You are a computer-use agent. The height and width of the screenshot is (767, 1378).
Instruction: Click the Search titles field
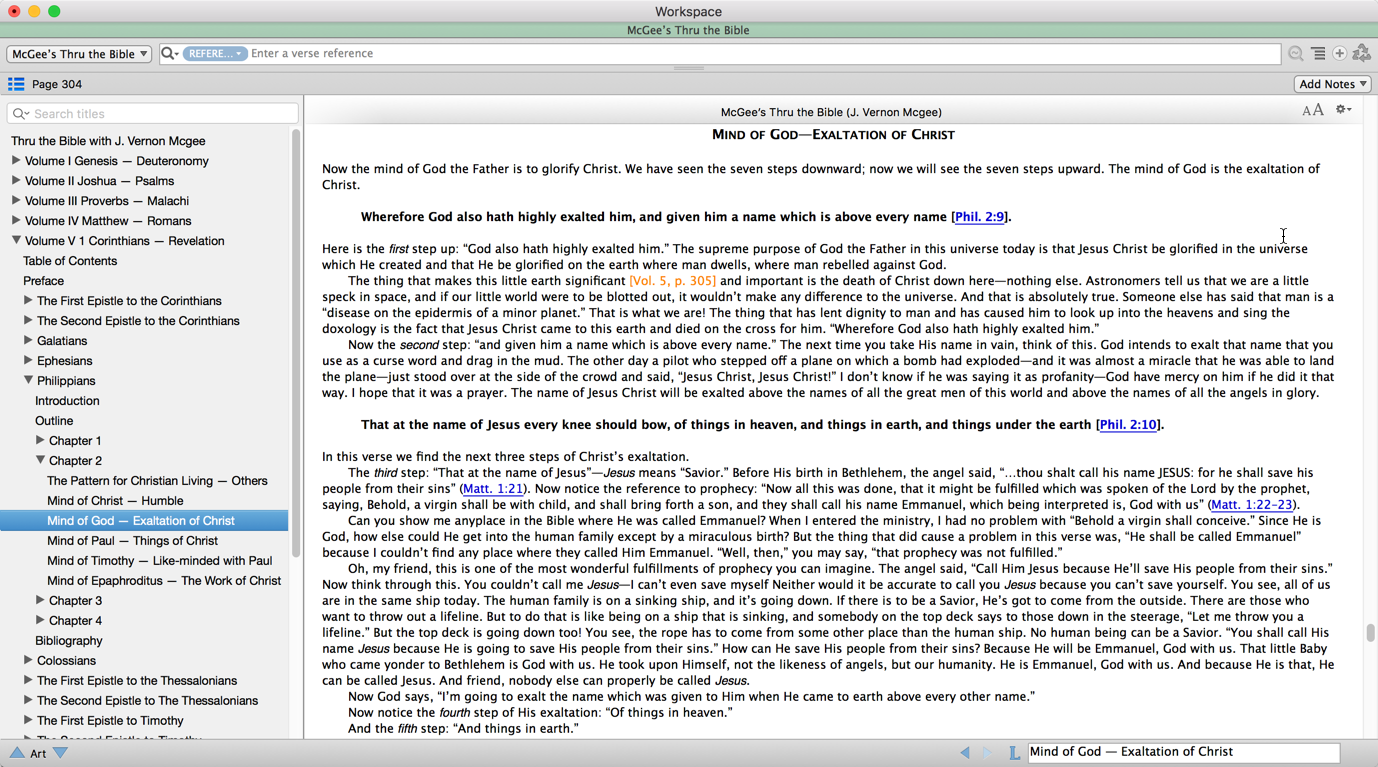153,114
